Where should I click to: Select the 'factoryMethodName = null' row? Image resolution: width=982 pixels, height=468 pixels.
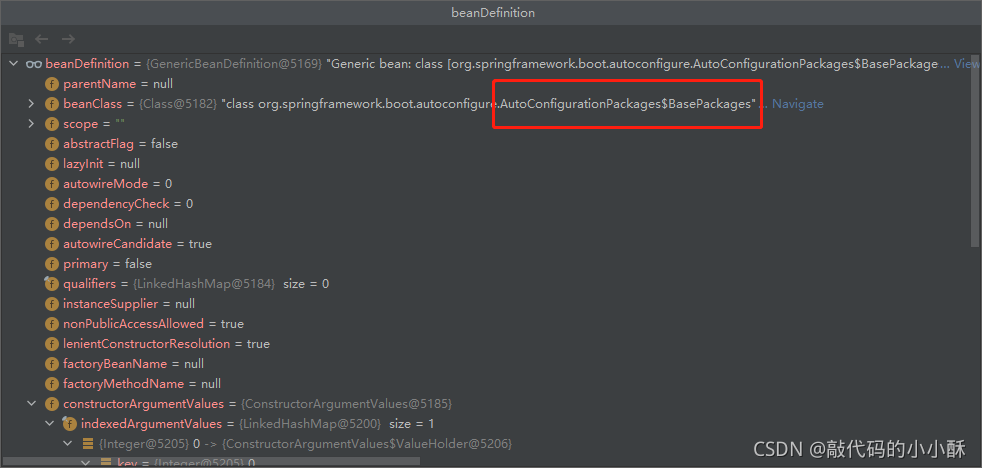(x=142, y=383)
